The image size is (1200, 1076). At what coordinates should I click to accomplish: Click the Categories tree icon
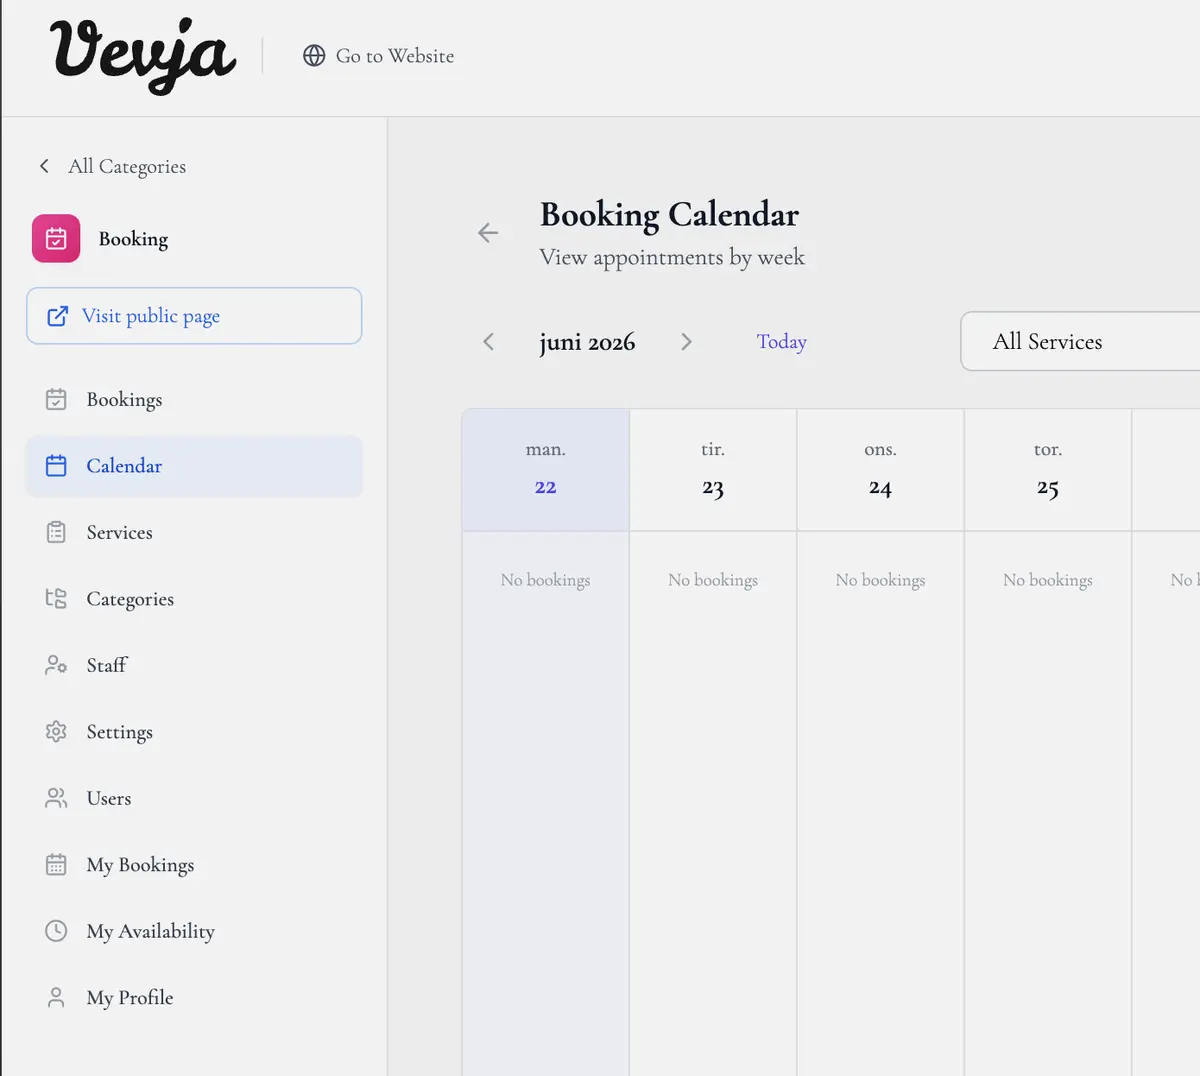[56, 599]
